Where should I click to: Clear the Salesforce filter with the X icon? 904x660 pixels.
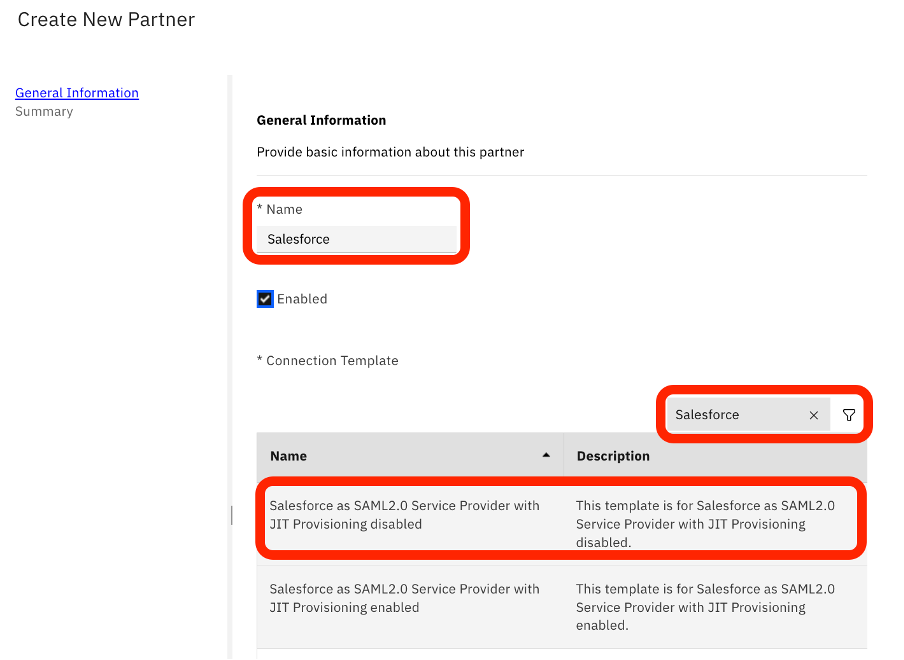[x=813, y=414]
